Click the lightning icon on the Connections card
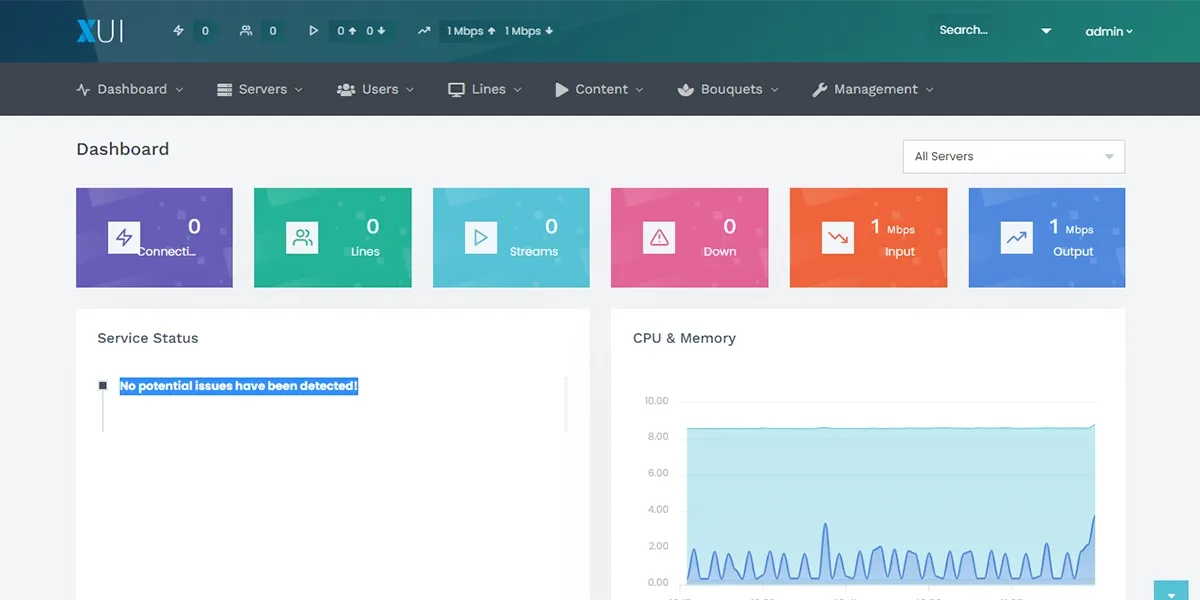 click(124, 237)
